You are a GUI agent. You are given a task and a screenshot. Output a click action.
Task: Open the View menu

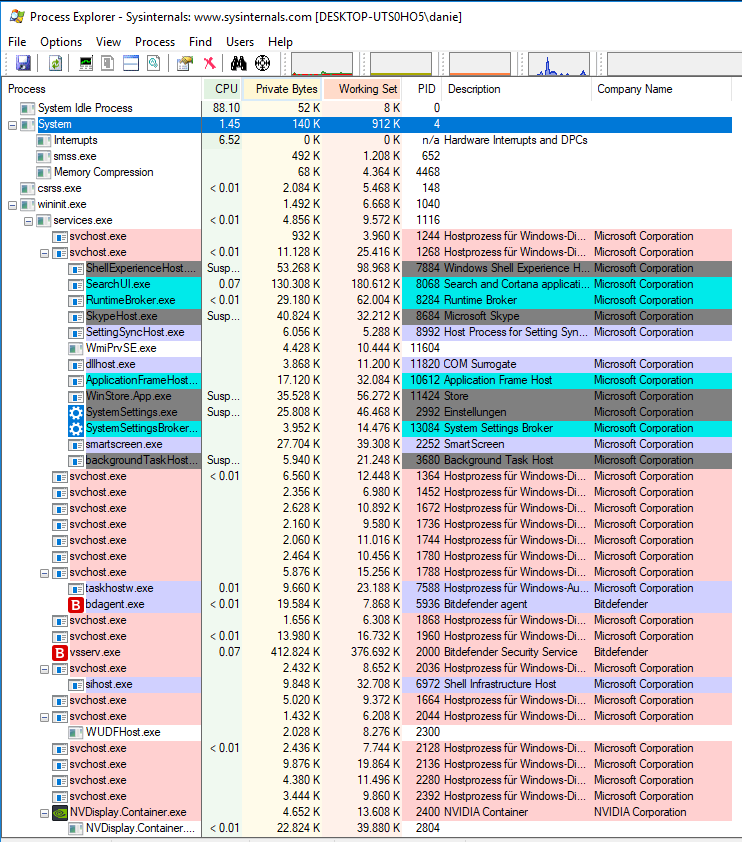coord(108,42)
